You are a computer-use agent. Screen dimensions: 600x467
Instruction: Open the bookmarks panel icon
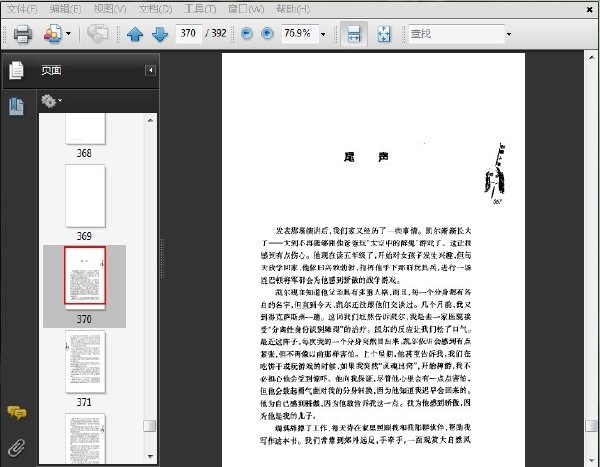click(x=16, y=106)
